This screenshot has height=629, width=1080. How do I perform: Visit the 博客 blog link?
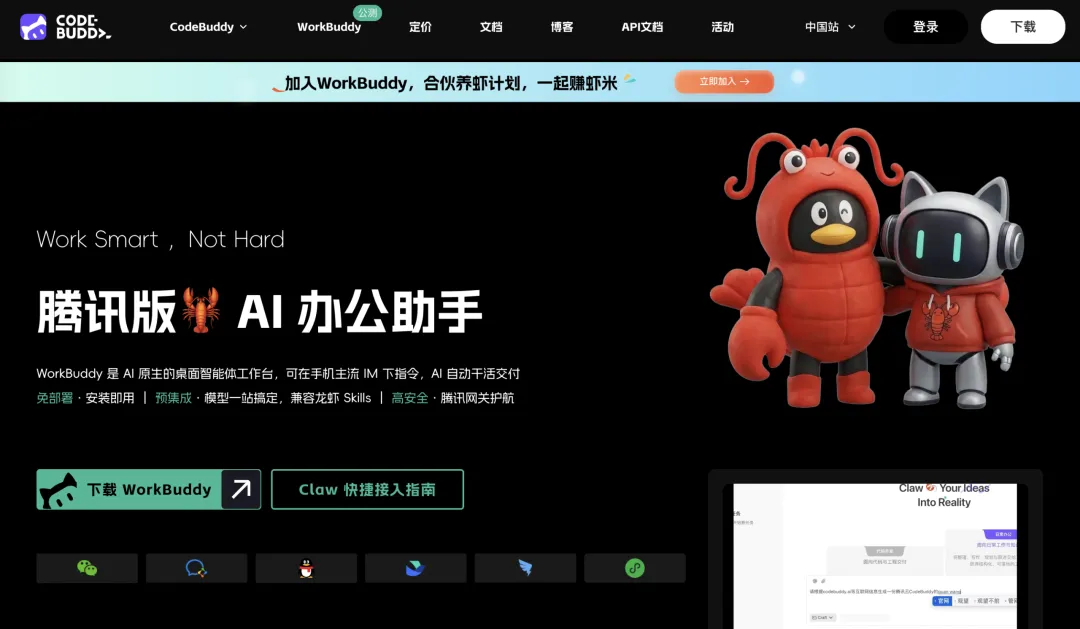click(x=562, y=27)
